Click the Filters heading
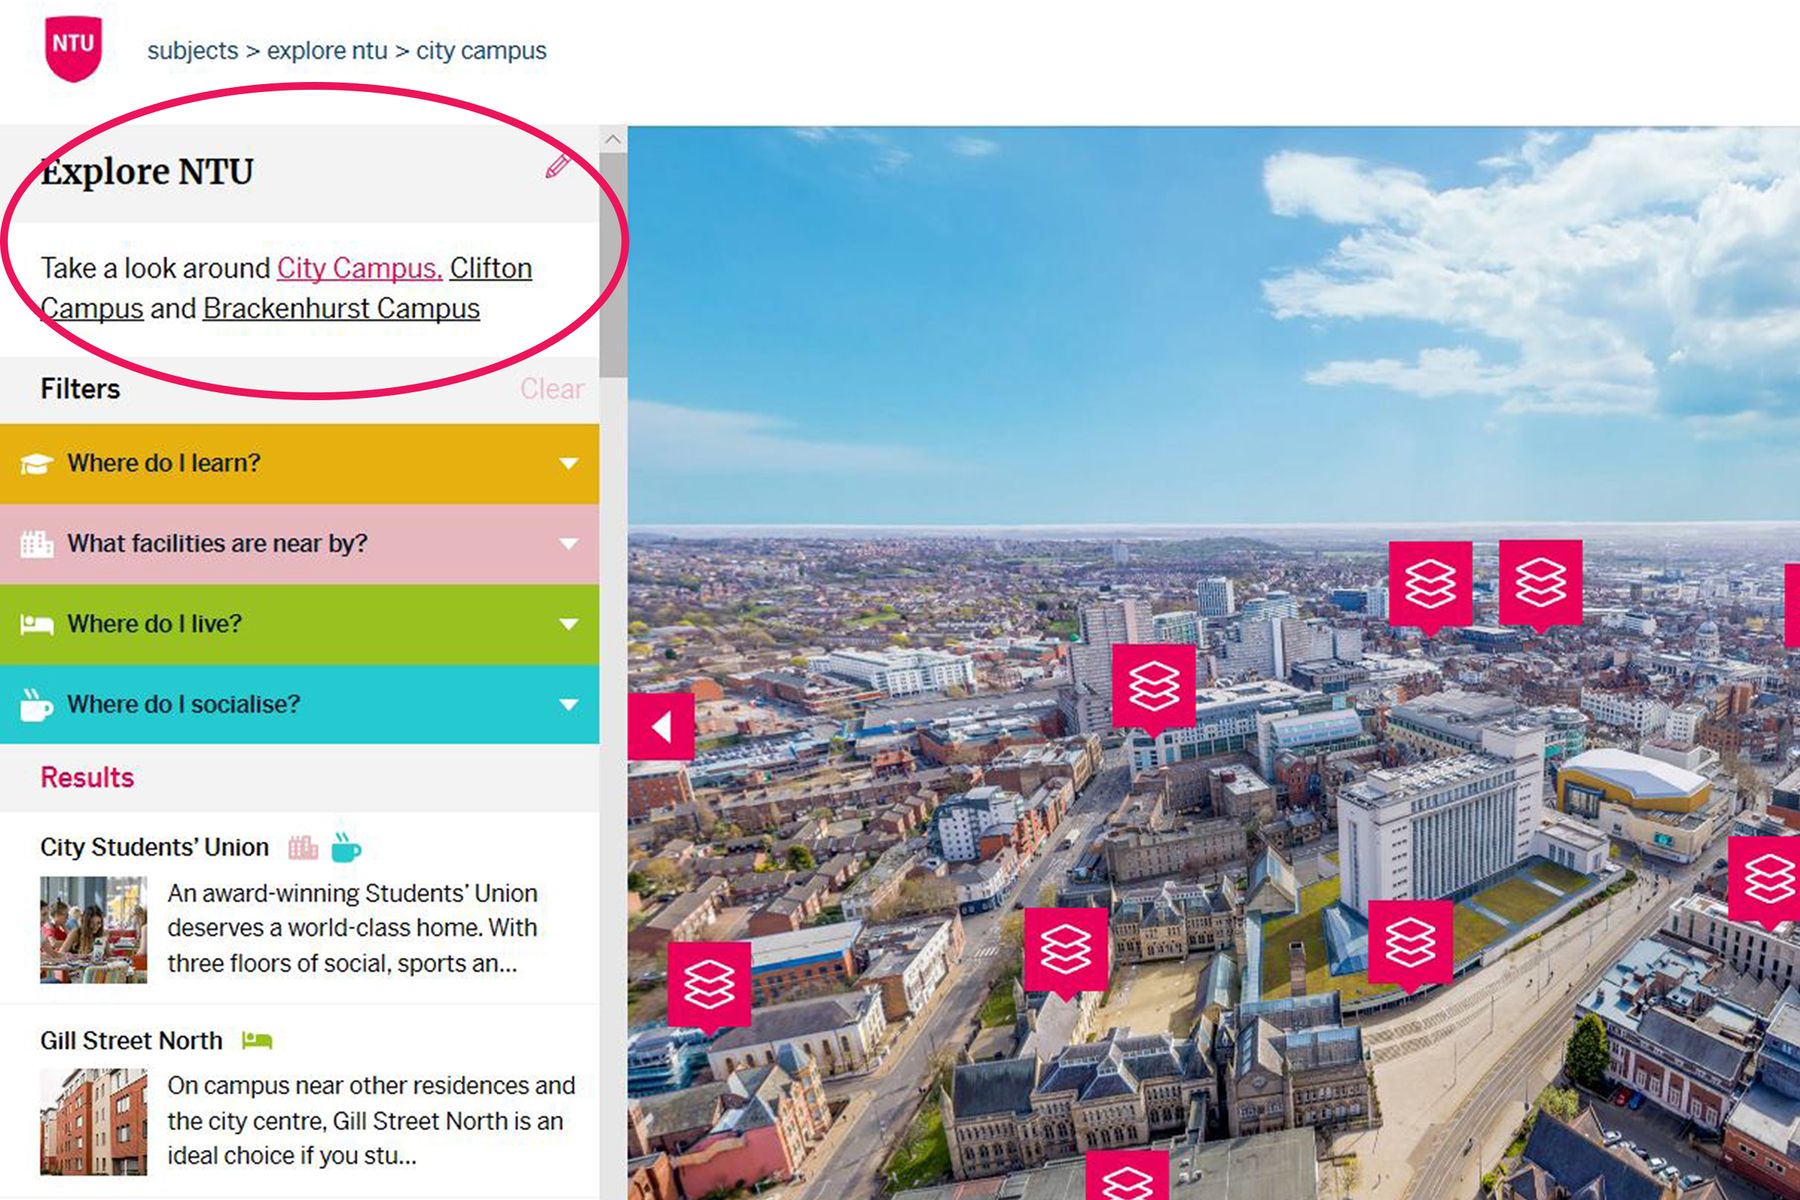Viewport: 1800px width, 1200px height. 80,389
